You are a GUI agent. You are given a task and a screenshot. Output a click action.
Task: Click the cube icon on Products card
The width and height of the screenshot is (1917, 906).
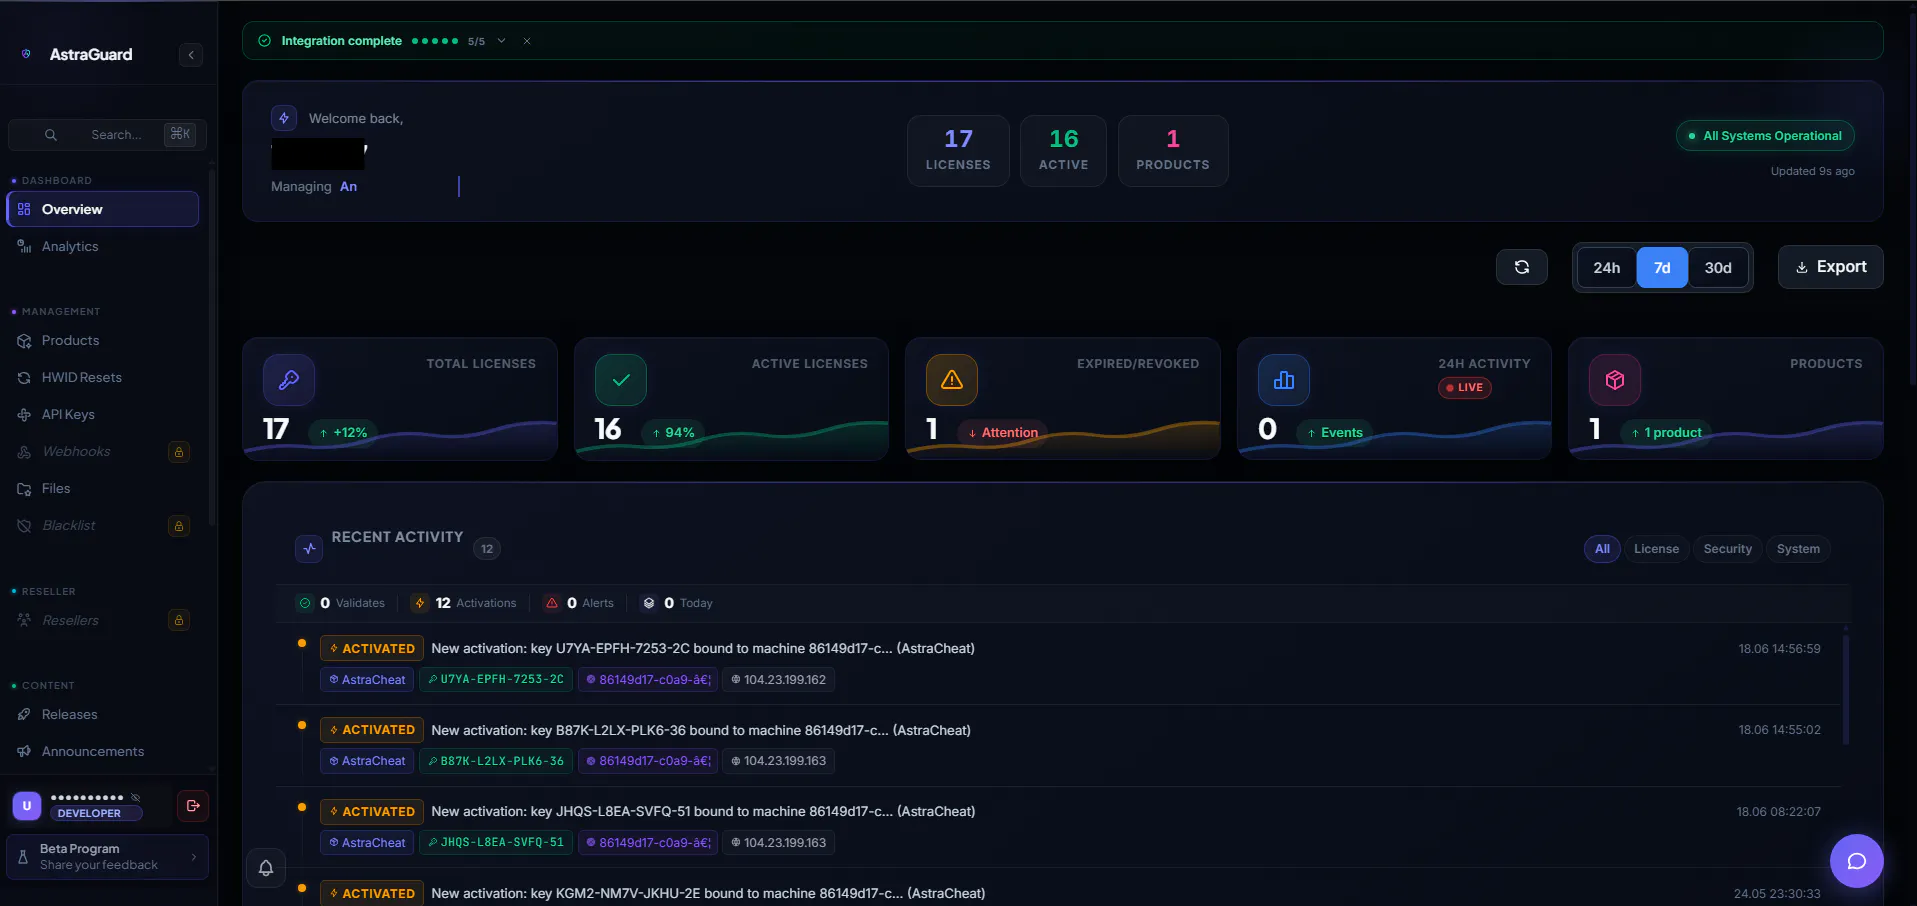click(1615, 380)
